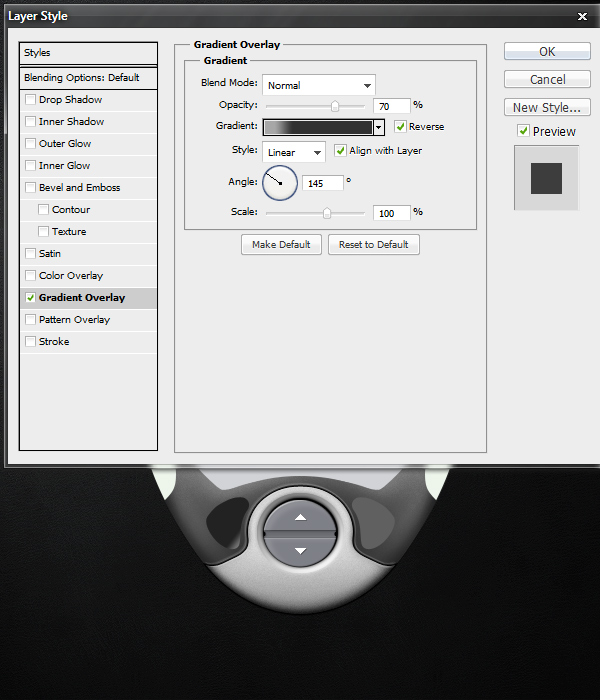Image resolution: width=600 pixels, height=700 pixels.
Task: Open the Style Linear dropdown
Action: pos(294,152)
